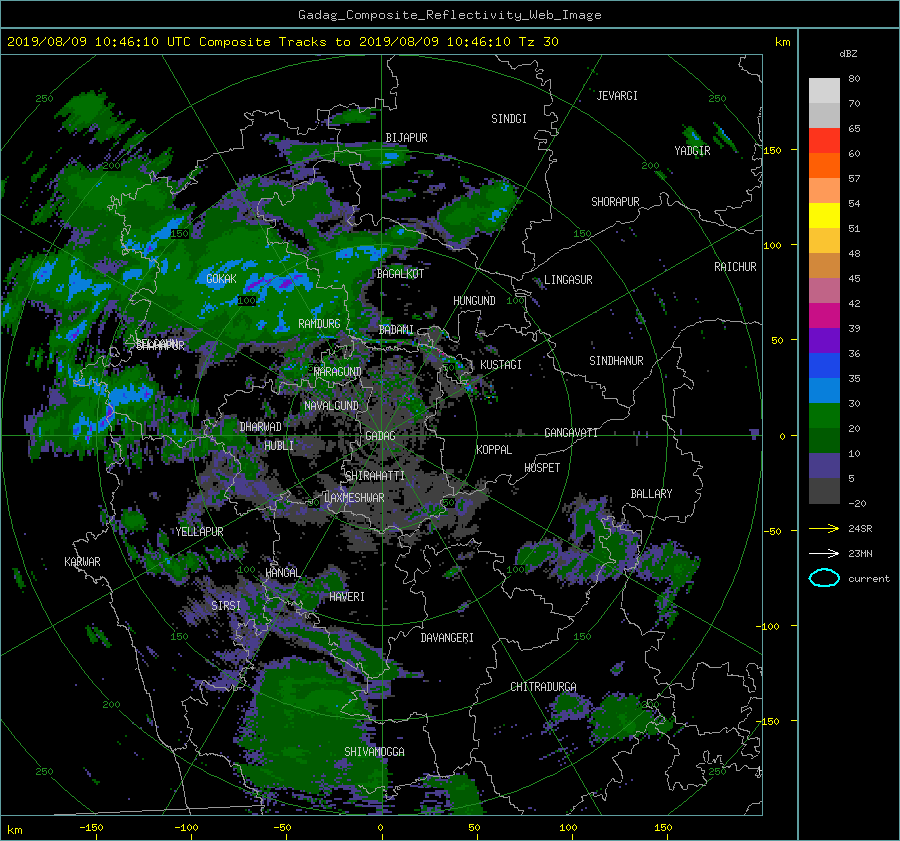Select the purple 39 dBZ color swatch
900x841 pixels.
pos(824,341)
